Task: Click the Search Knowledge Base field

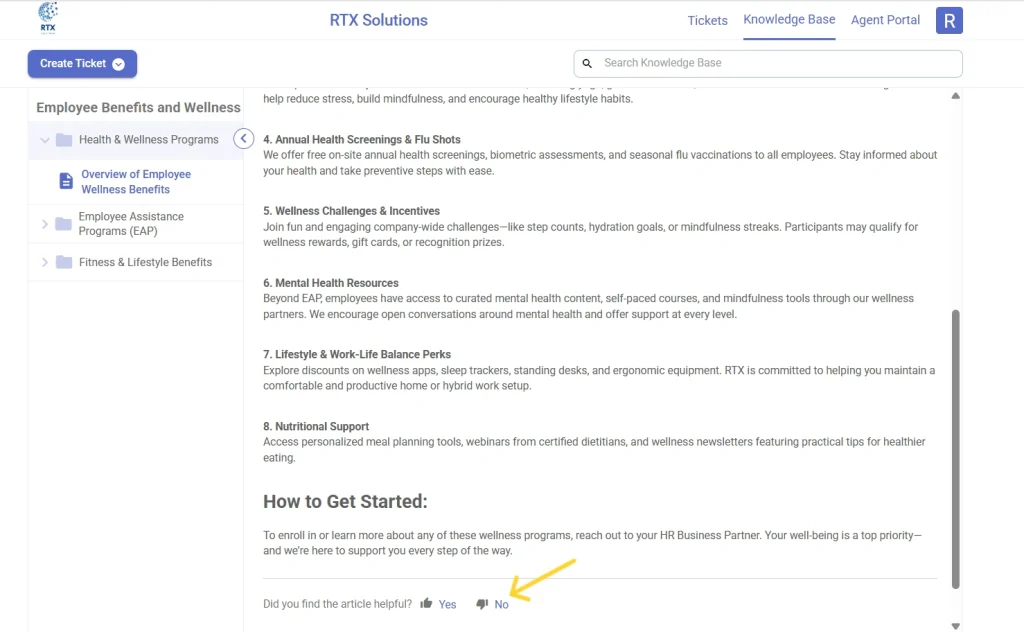Action: 768,63
